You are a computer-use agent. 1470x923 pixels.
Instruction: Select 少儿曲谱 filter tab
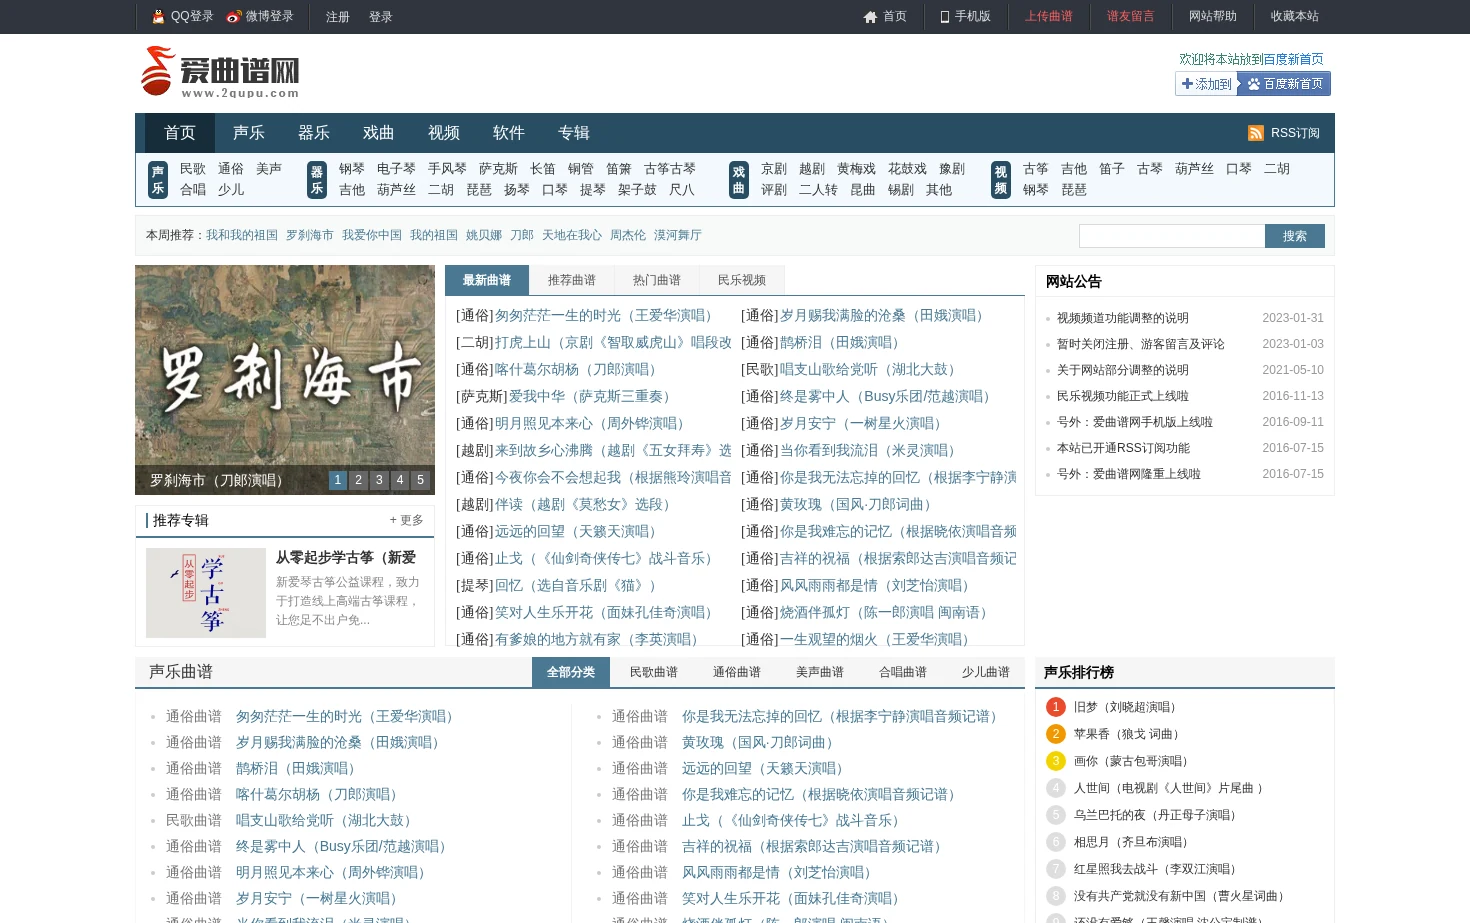[986, 672]
